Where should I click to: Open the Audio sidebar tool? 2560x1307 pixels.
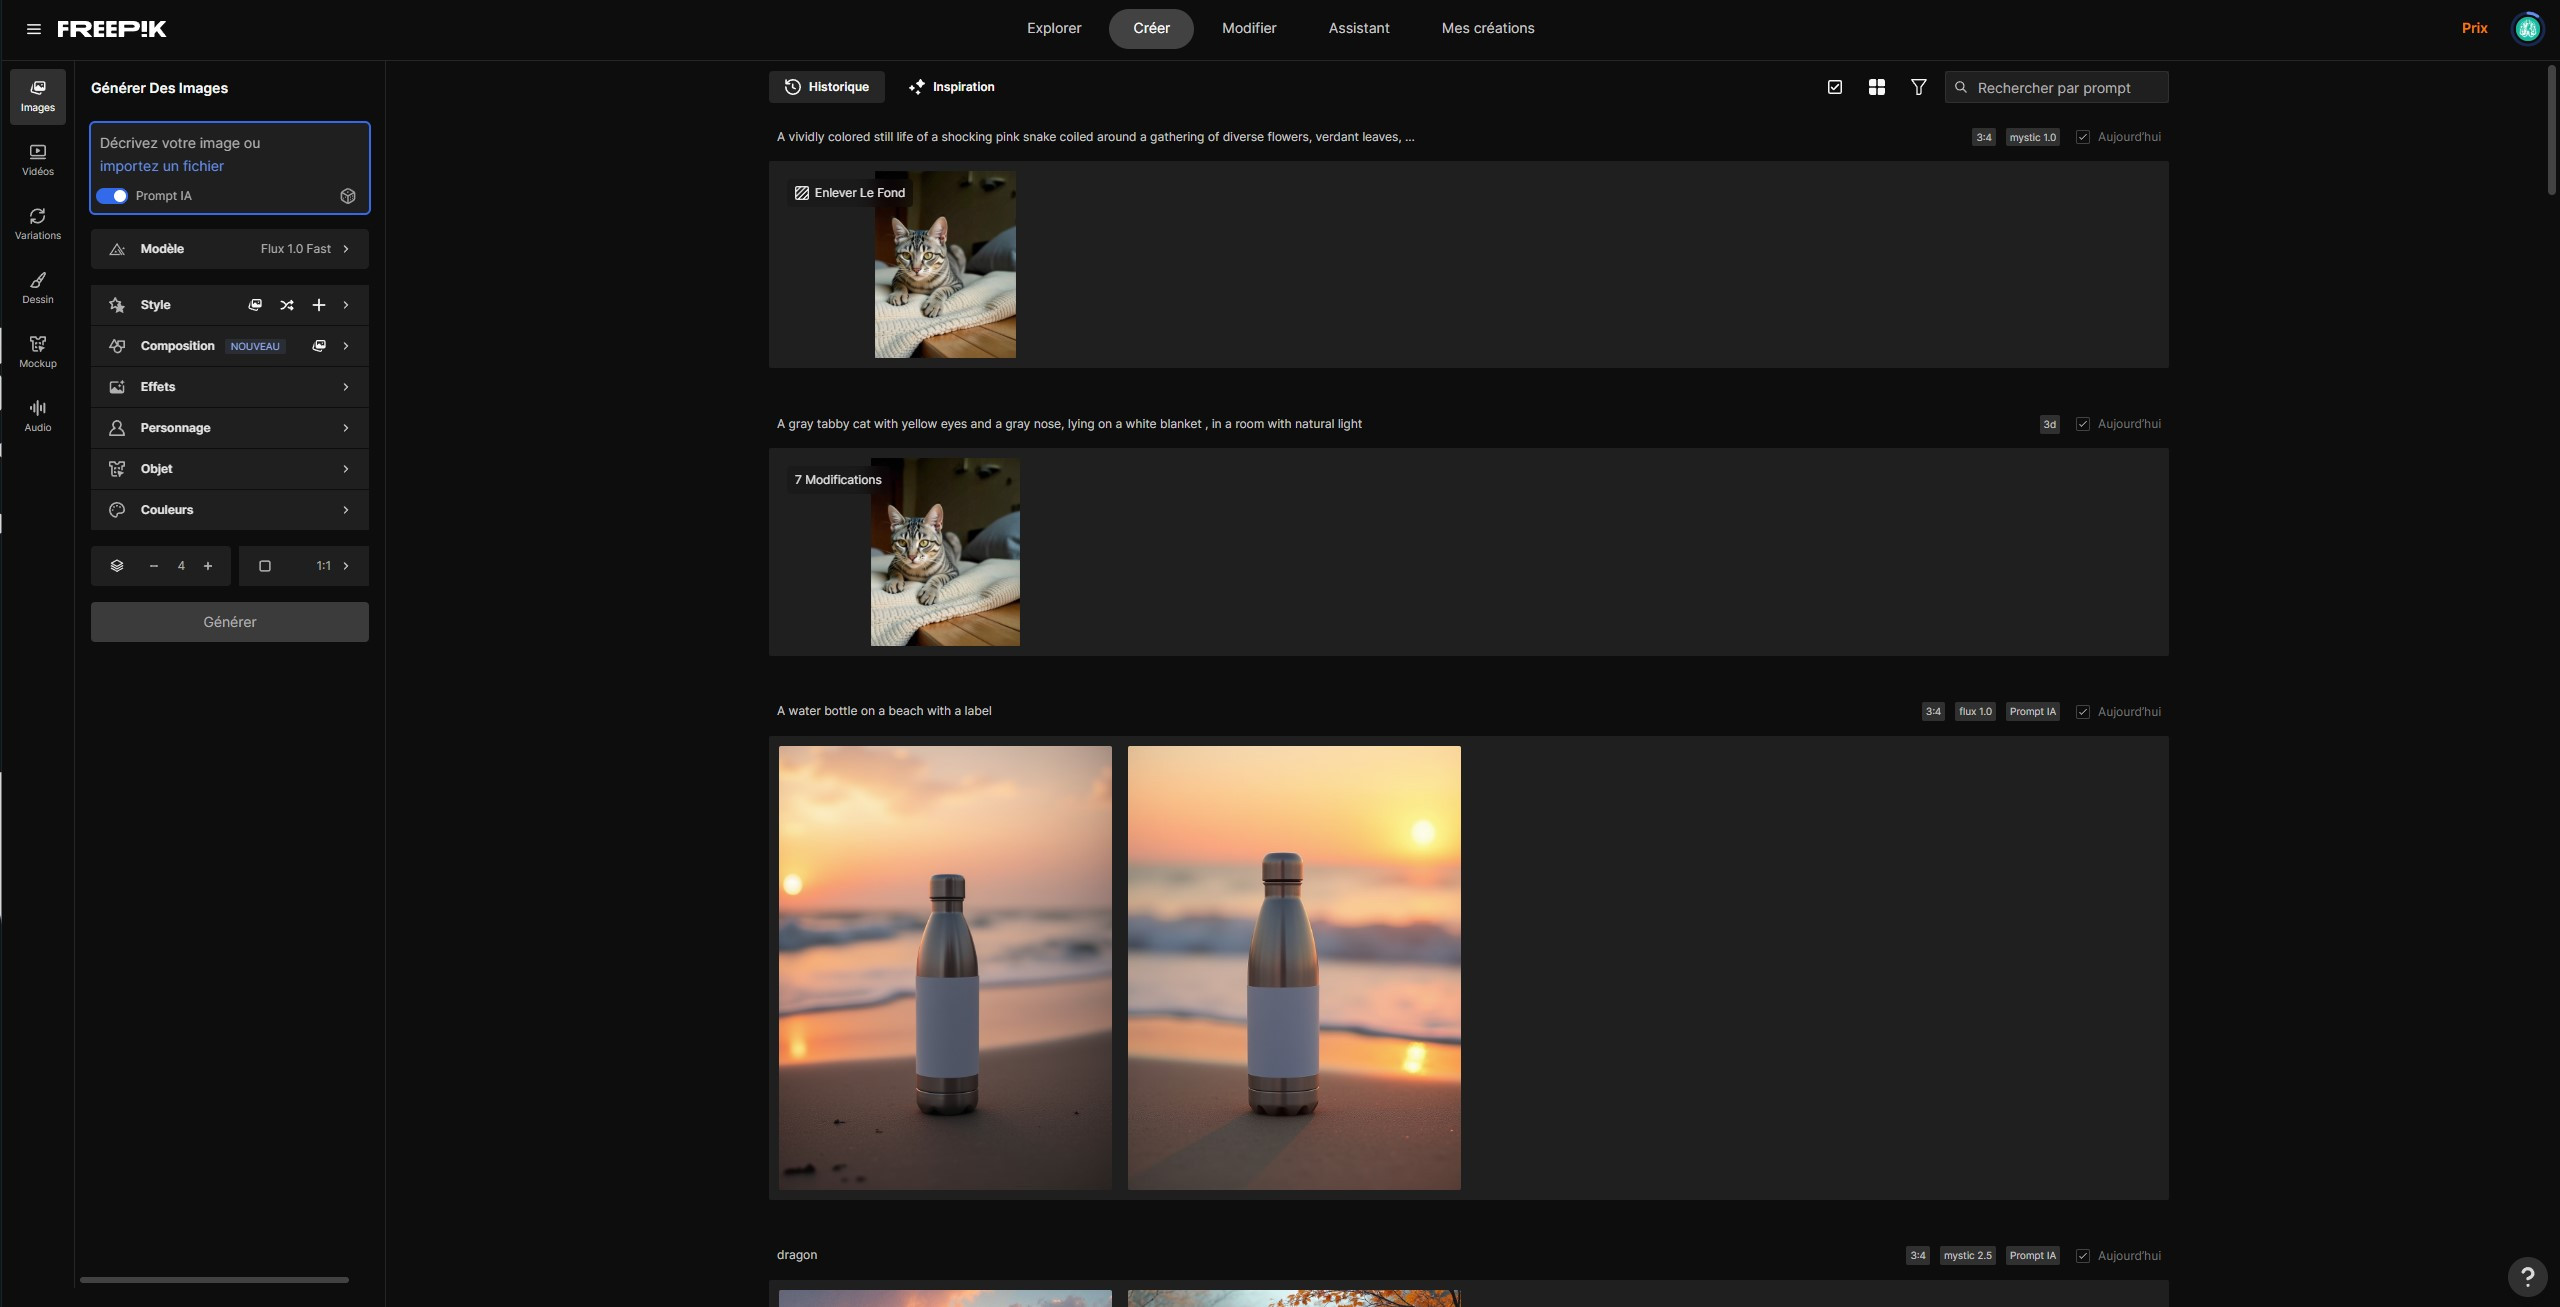coord(38,416)
